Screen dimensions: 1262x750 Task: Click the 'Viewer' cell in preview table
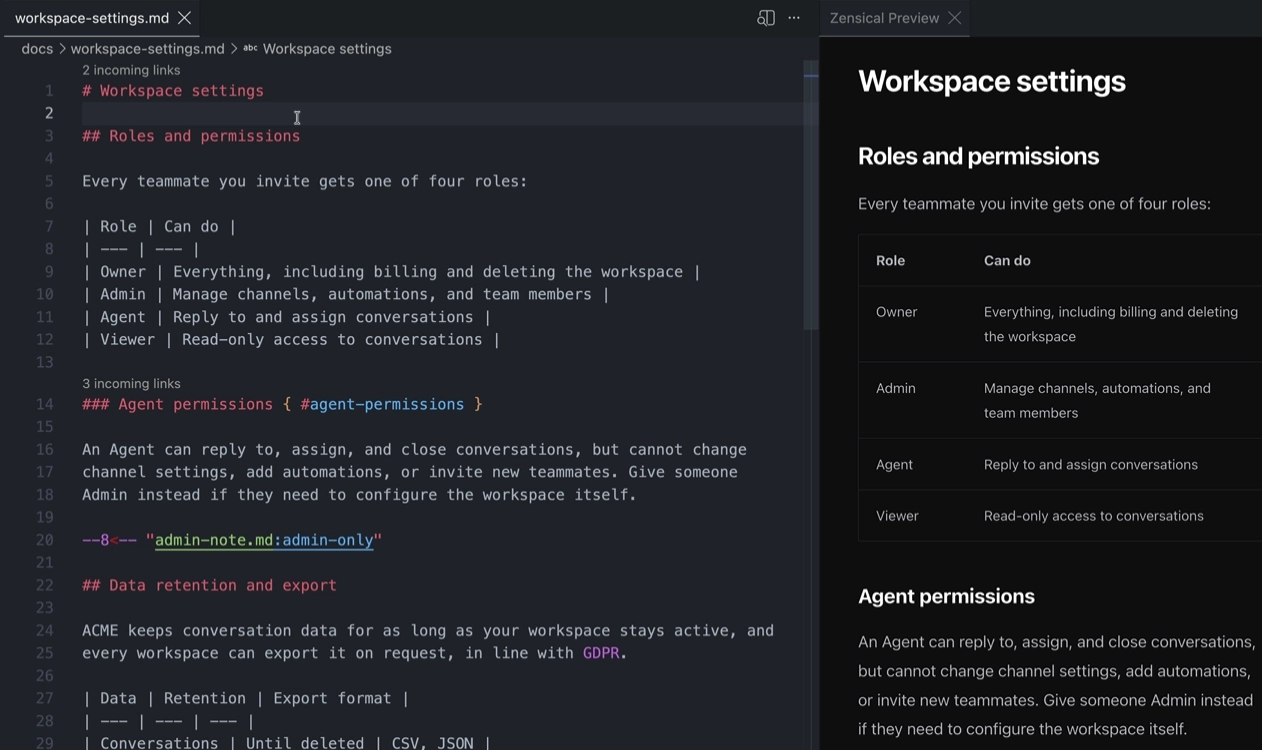897,516
